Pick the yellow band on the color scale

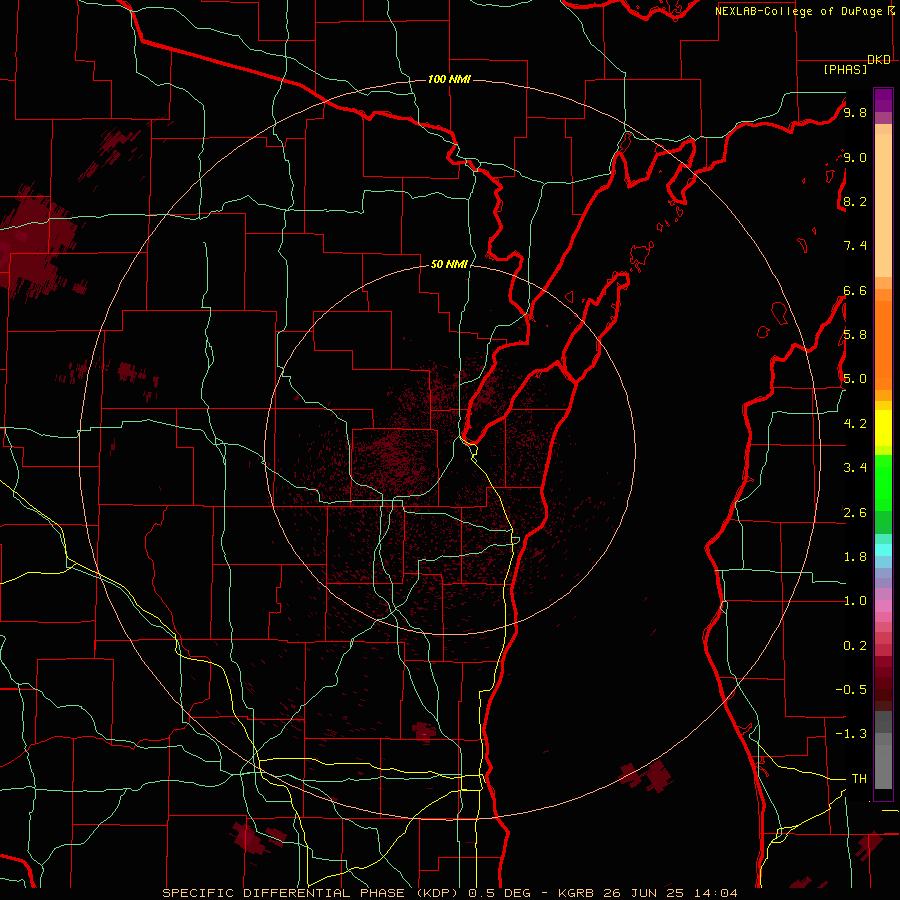(883, 428)
